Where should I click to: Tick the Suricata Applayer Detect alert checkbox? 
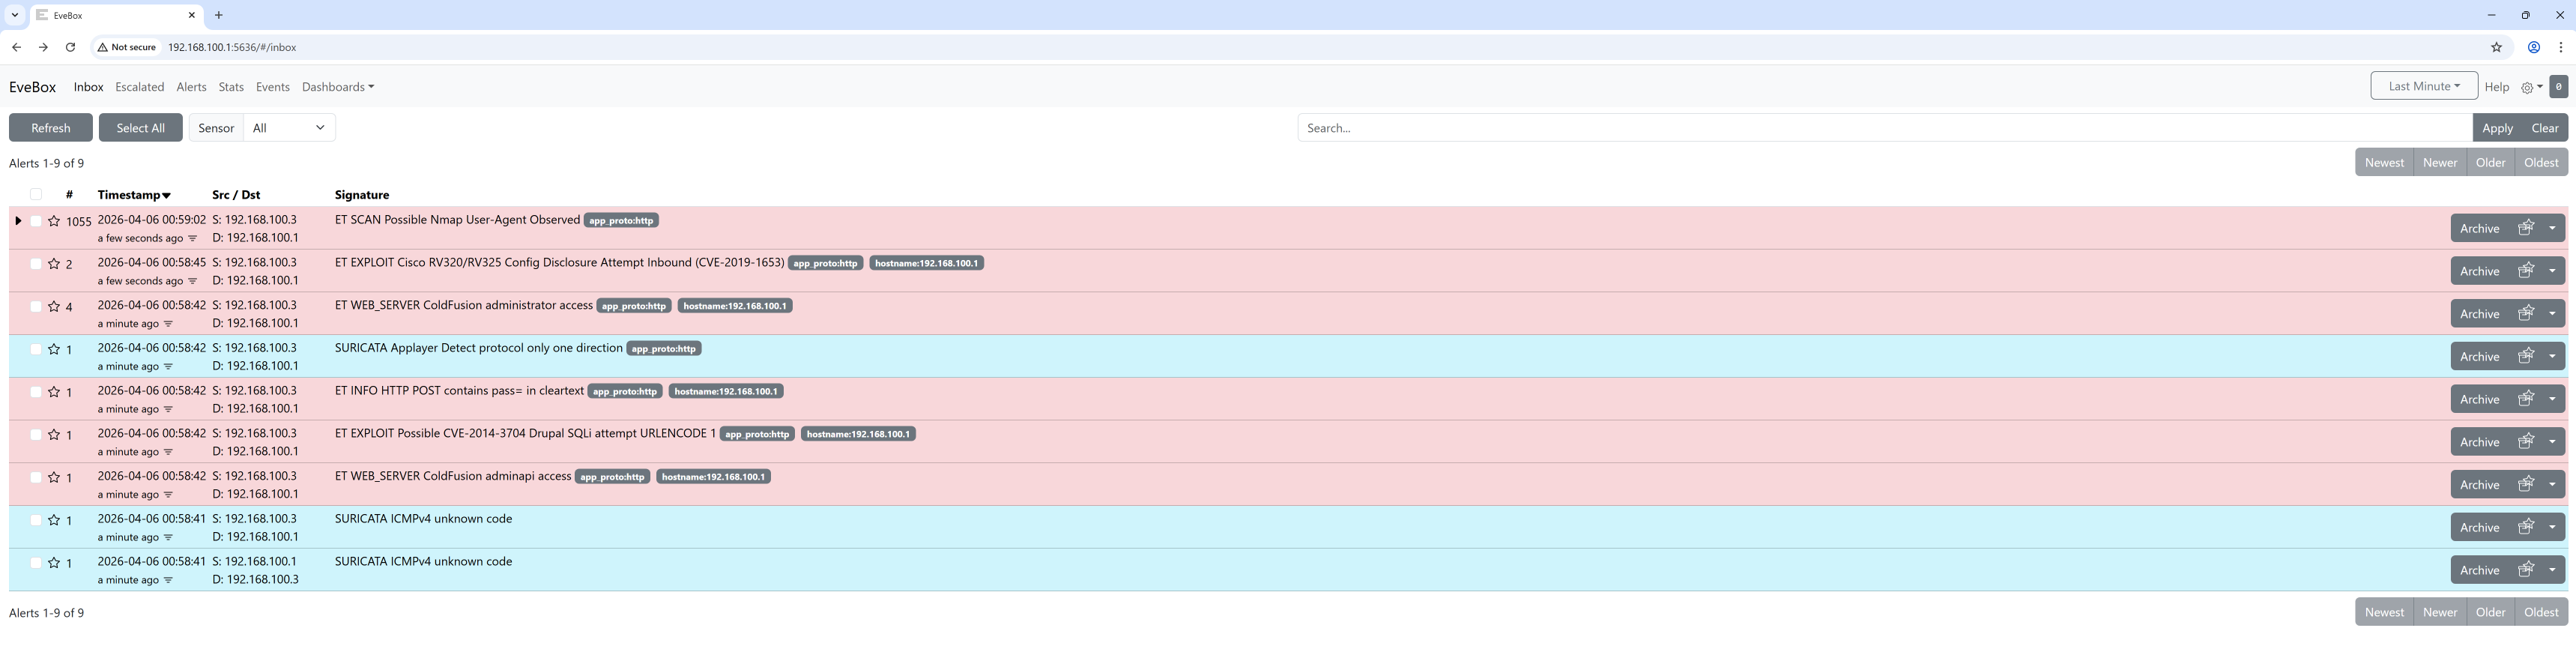(x=36, y=349)
